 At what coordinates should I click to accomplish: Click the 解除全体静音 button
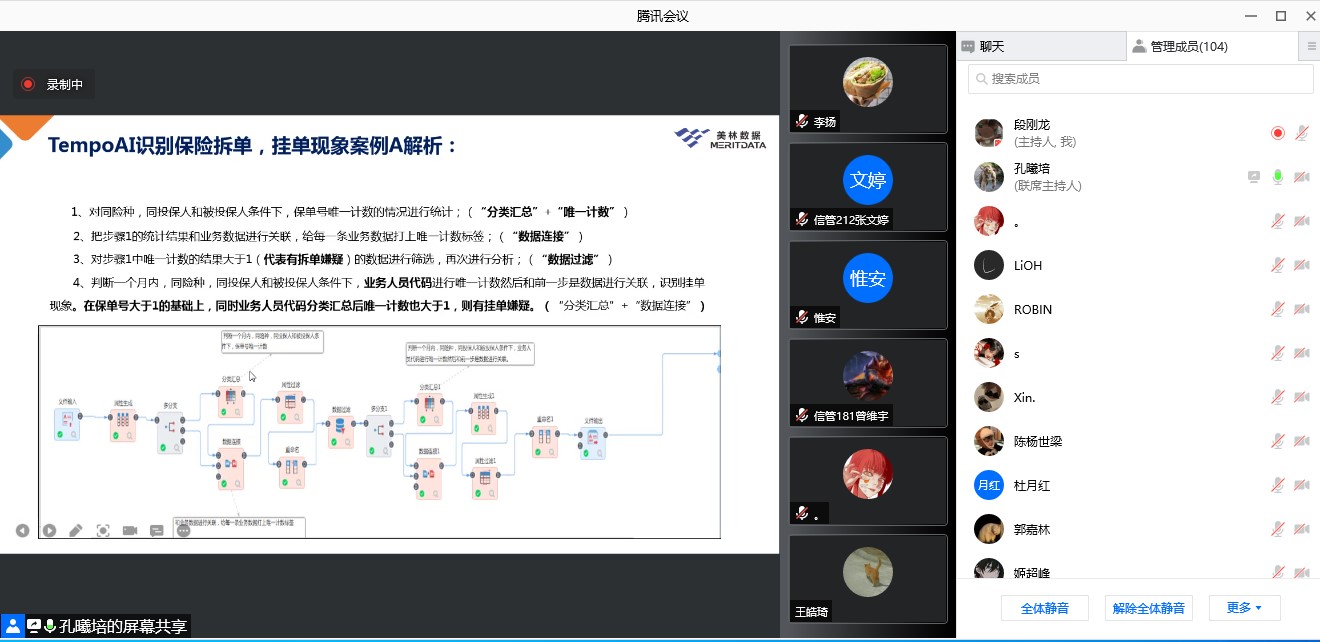click(x=1148, y=607)
